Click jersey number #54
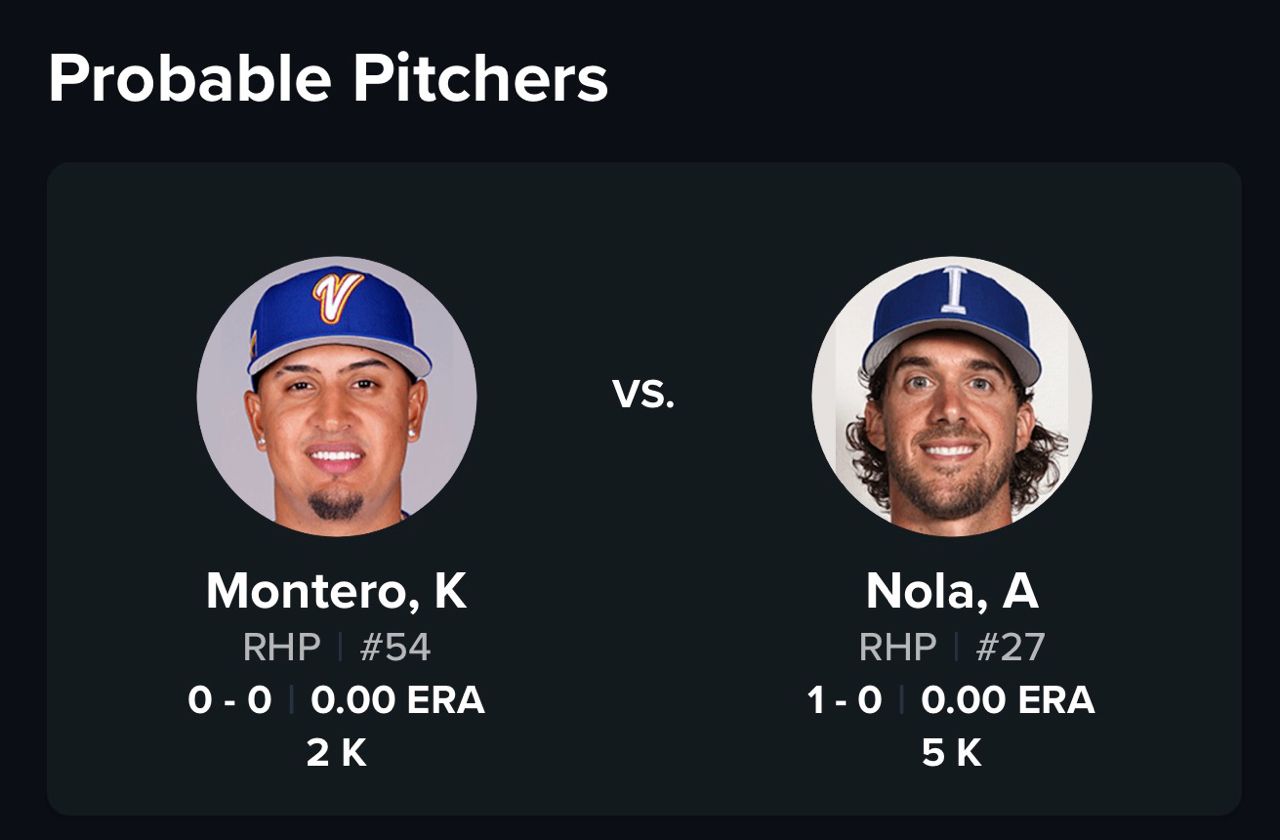1280x840 pixels. click(x=395, y=648)
